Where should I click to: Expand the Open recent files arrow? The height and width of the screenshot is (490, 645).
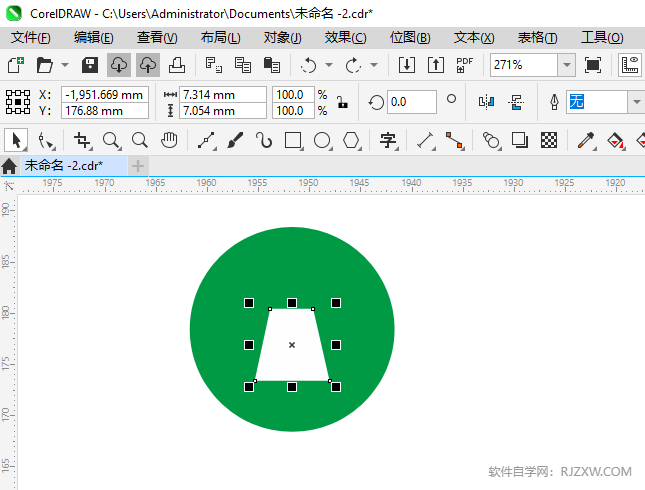[x=65, y=65]
